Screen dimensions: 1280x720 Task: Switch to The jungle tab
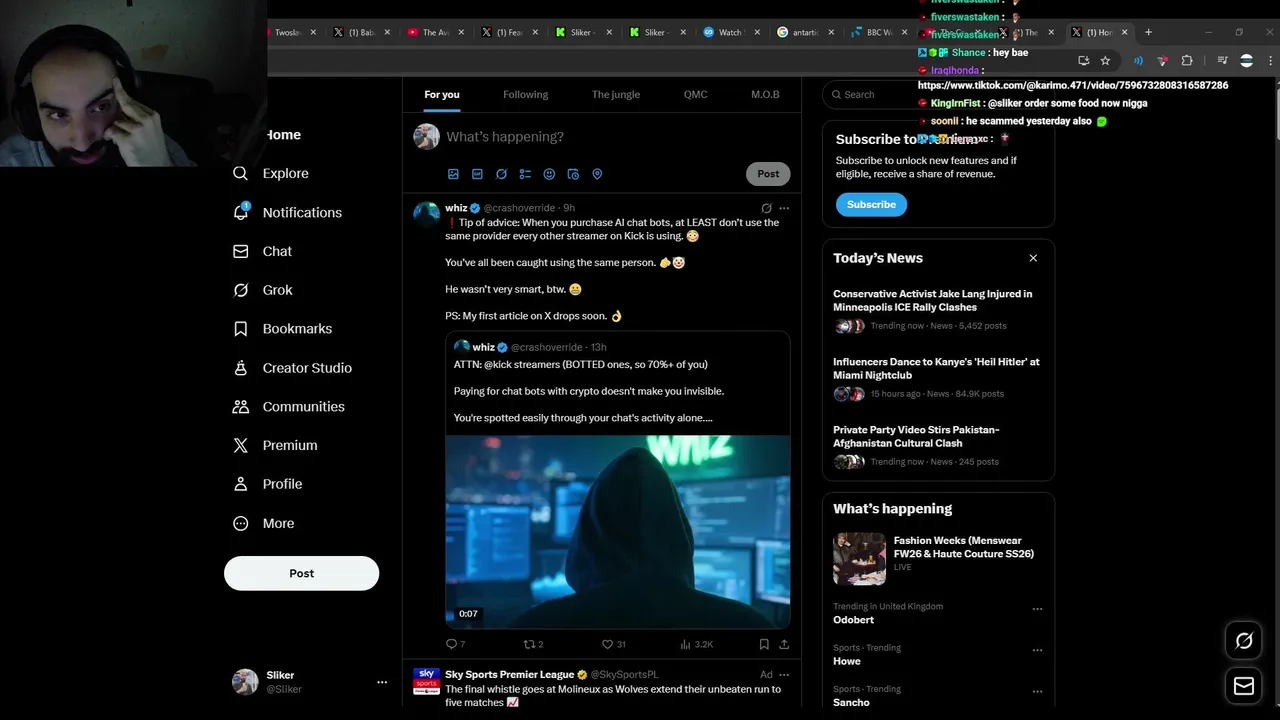click(616, 94)
